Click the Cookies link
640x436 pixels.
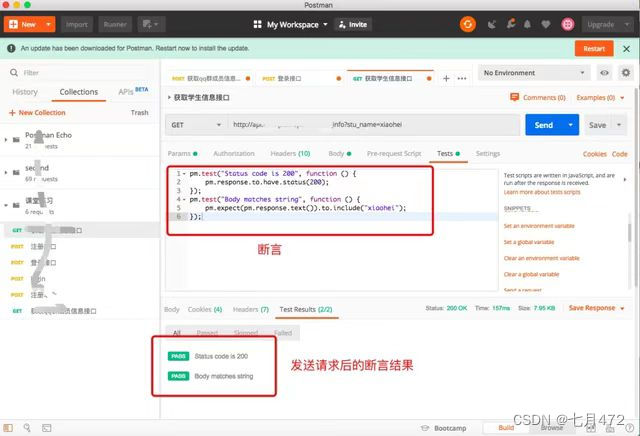click(595, 154)
